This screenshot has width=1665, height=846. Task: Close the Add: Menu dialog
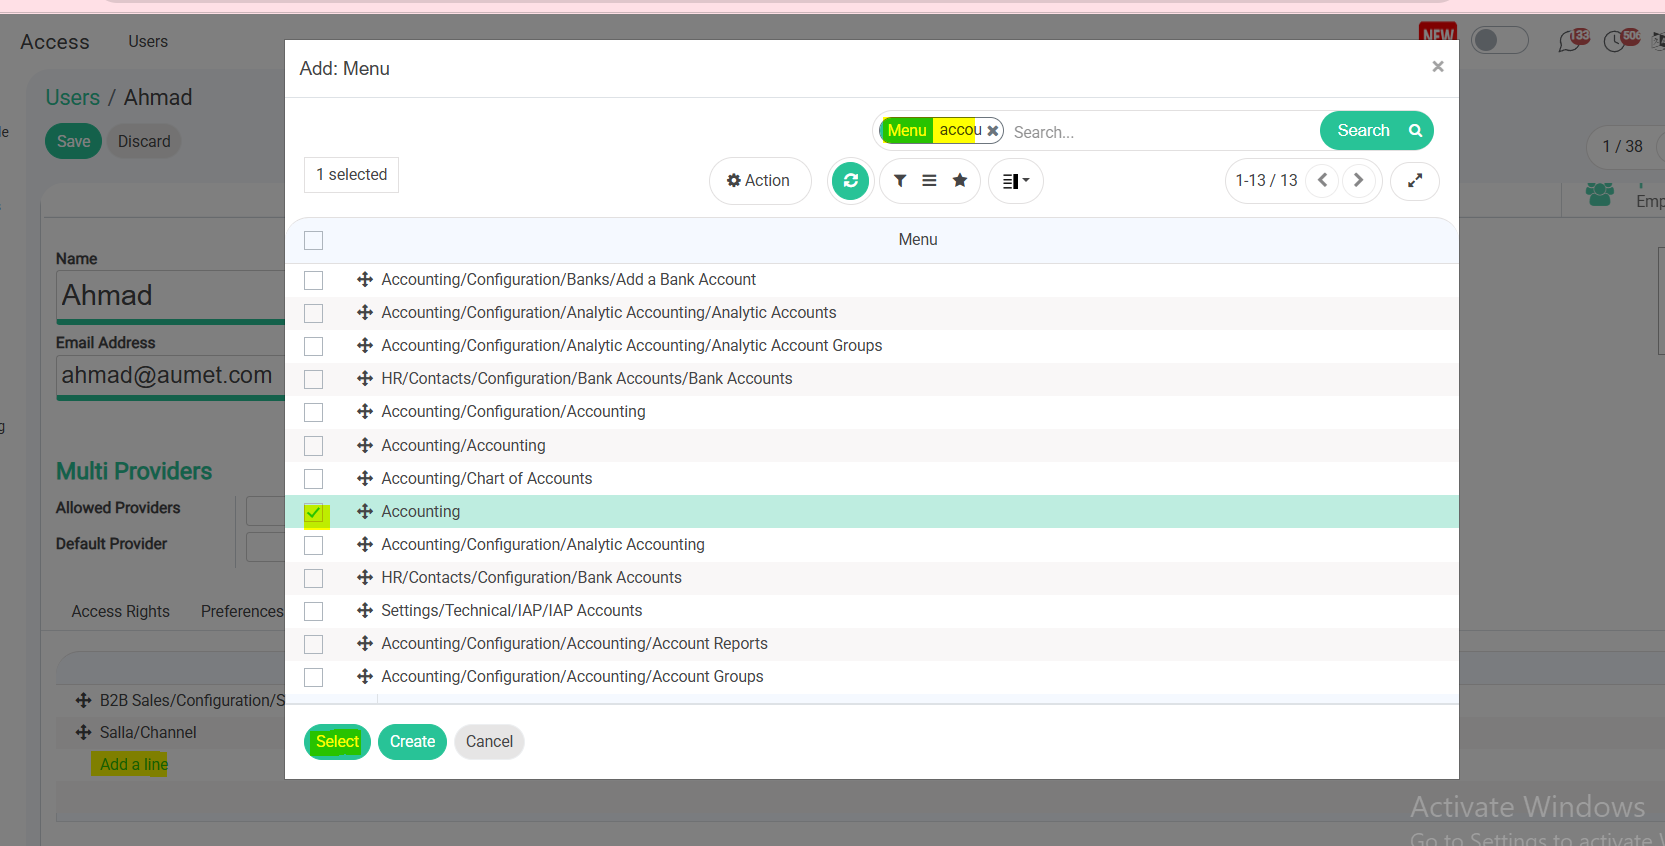pyautogui.click(x=1438, y=67)
